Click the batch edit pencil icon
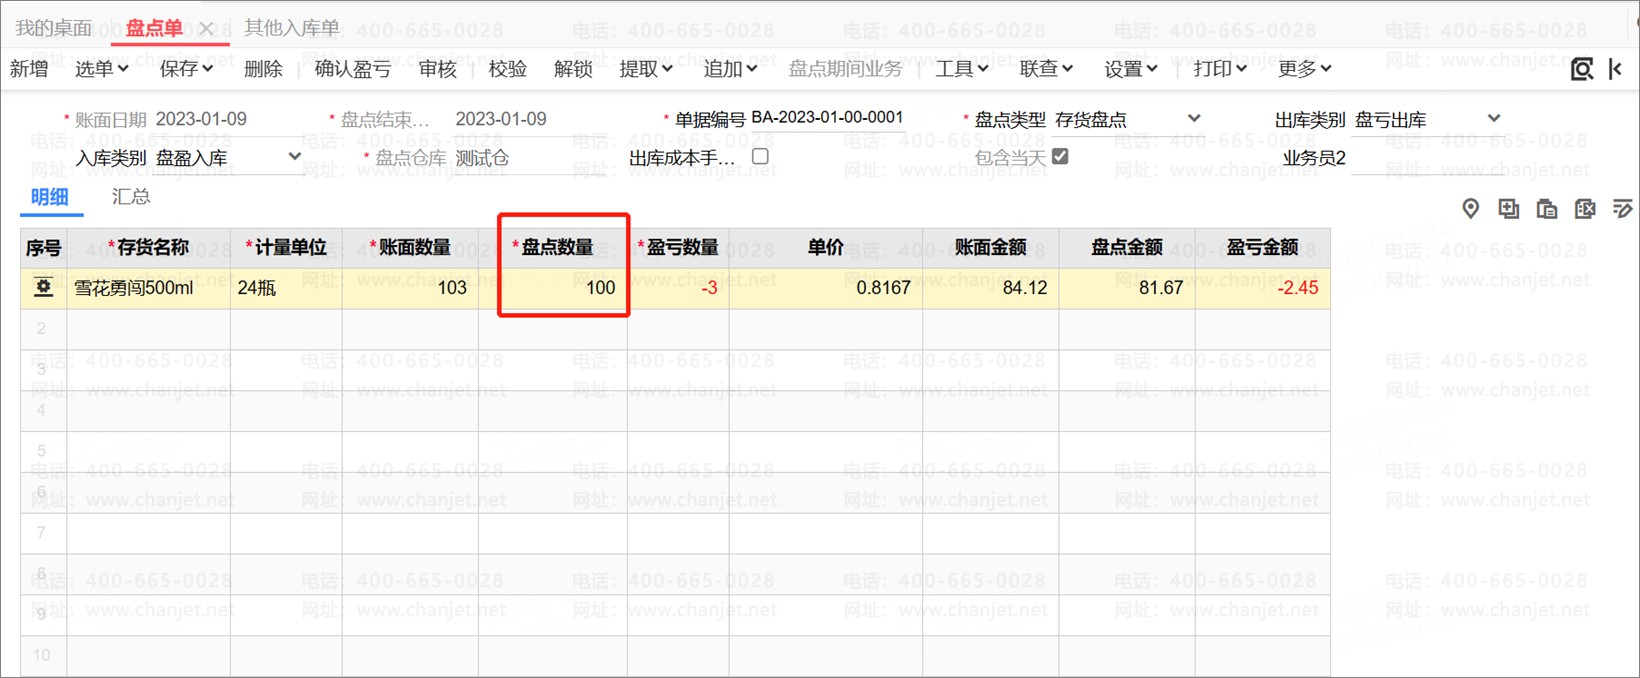1640x678 pixels. pyautogui.click(x=1622, y=208)
